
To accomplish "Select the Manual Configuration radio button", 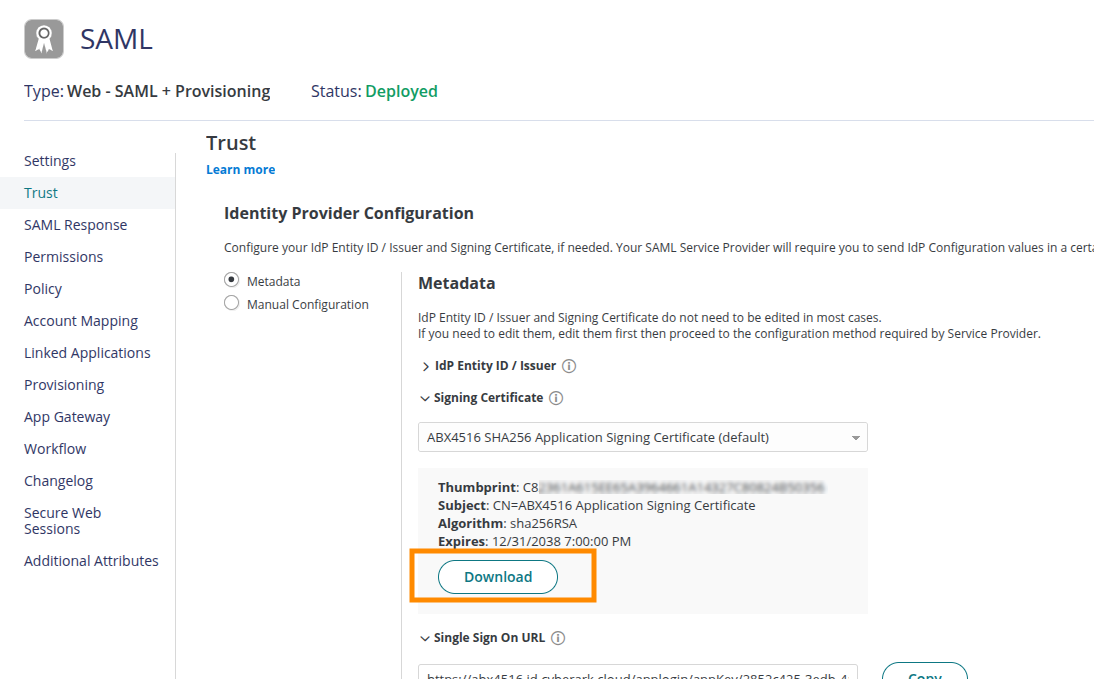I will click(232, 303).
